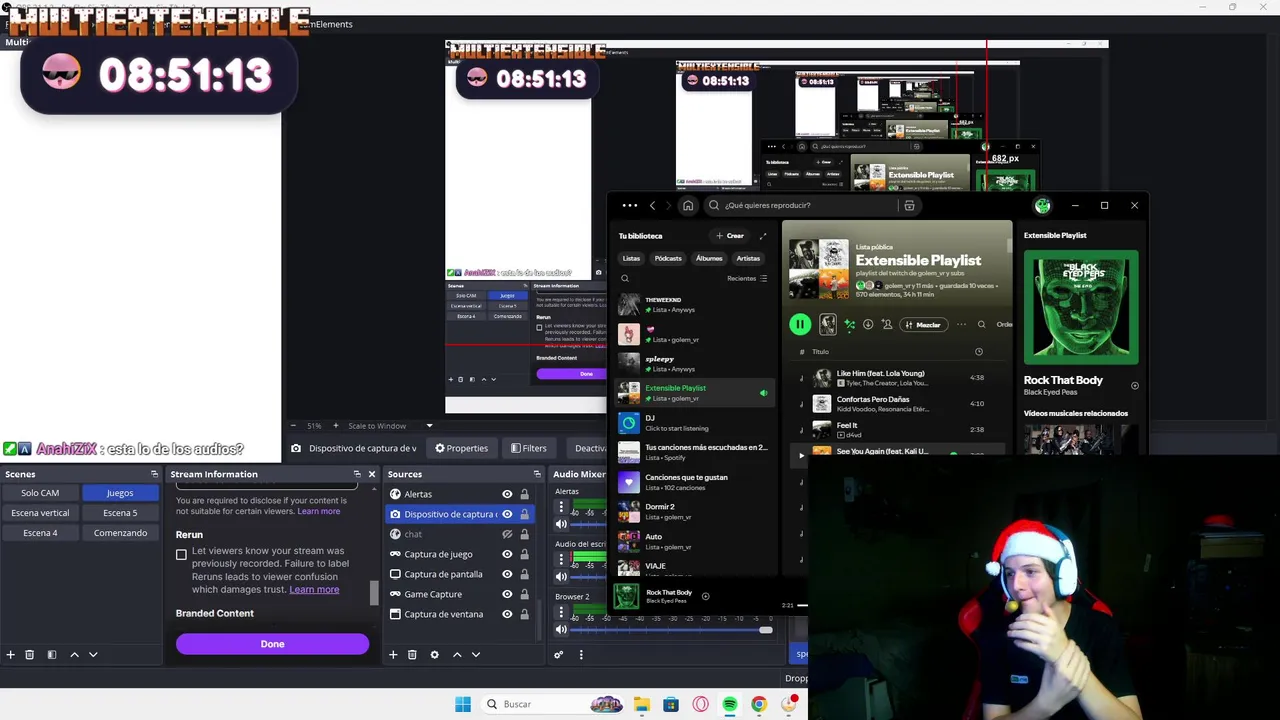
Task: Open Audio Mixer advanced properties gears icon
Action: click(559, 655)
